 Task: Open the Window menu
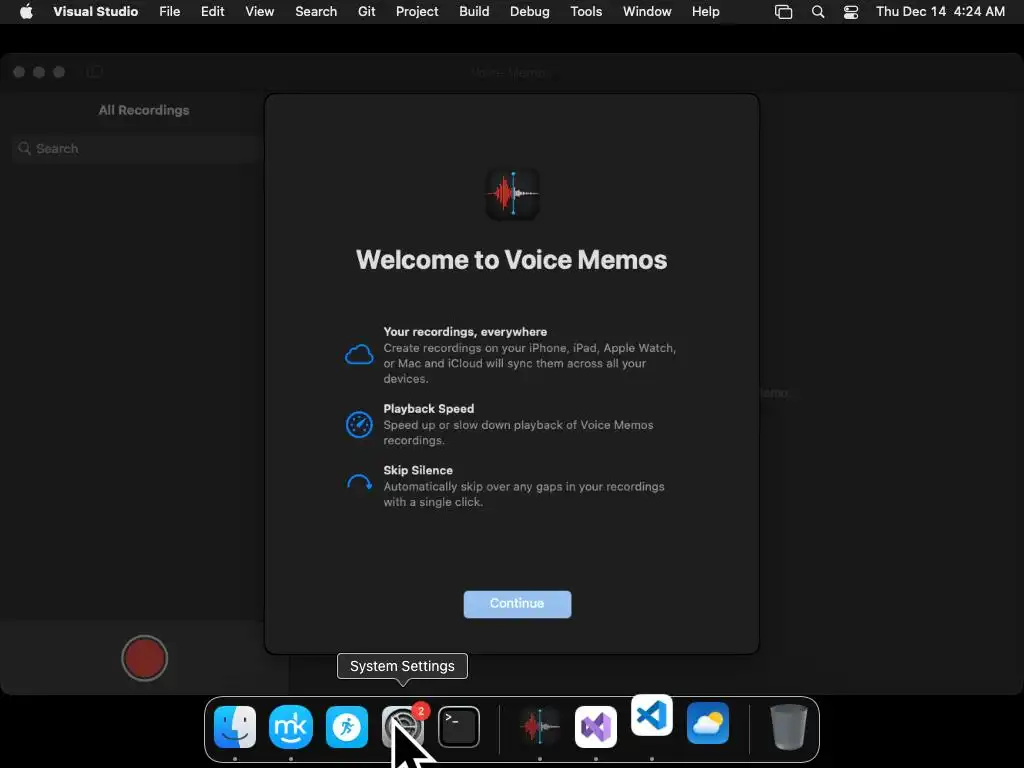[647, 11]
